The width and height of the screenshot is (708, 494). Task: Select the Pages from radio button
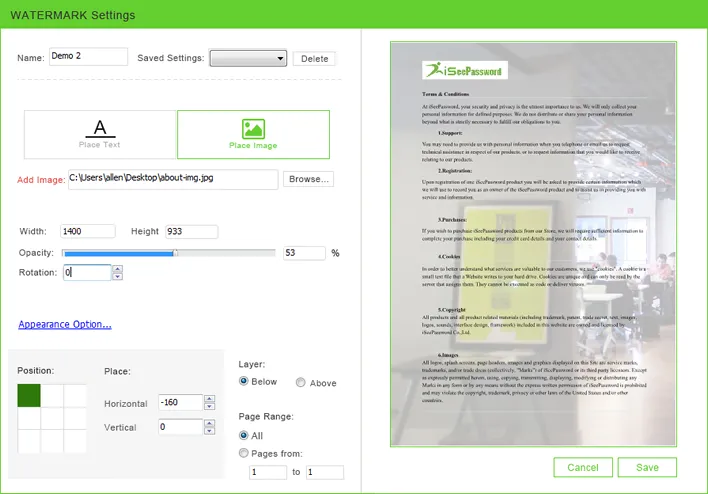(x=243, y=453)
